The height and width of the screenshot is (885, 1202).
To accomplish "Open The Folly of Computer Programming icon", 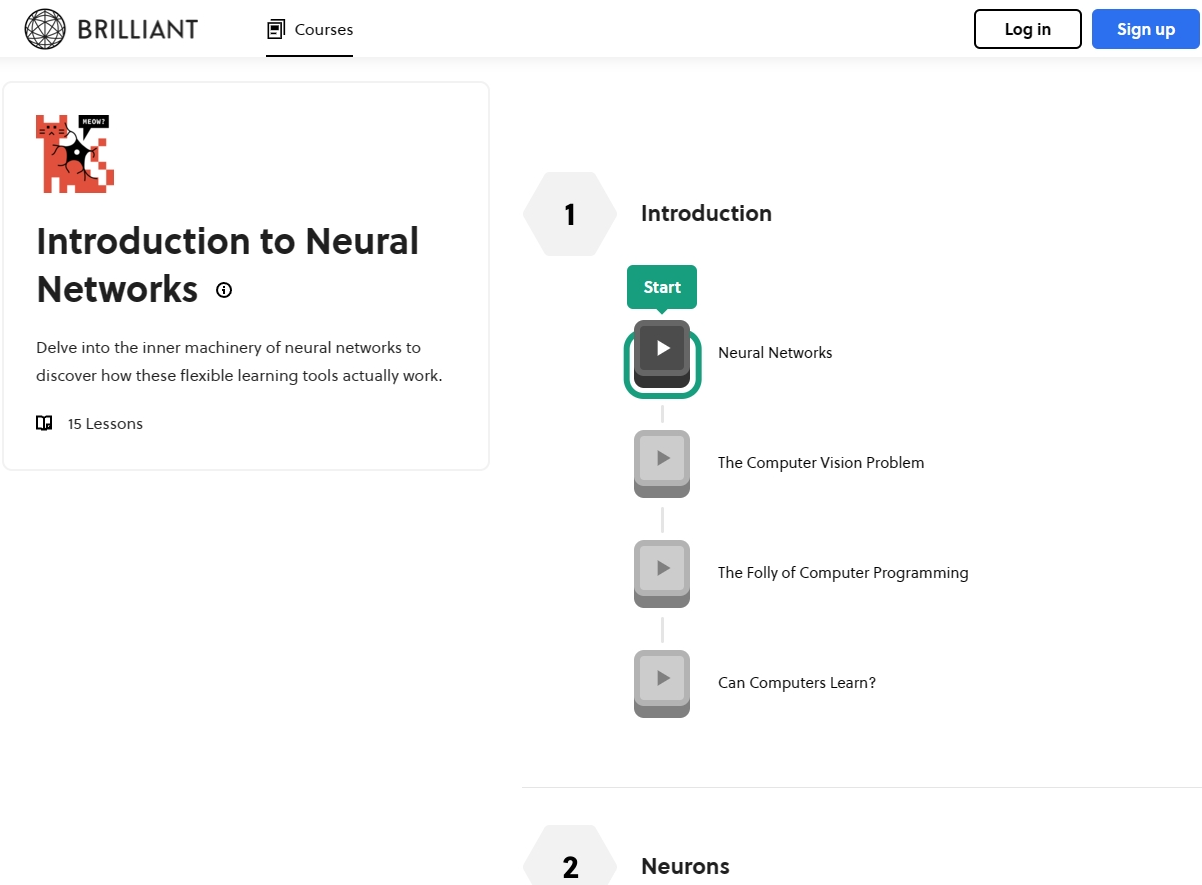I will 662,572.
